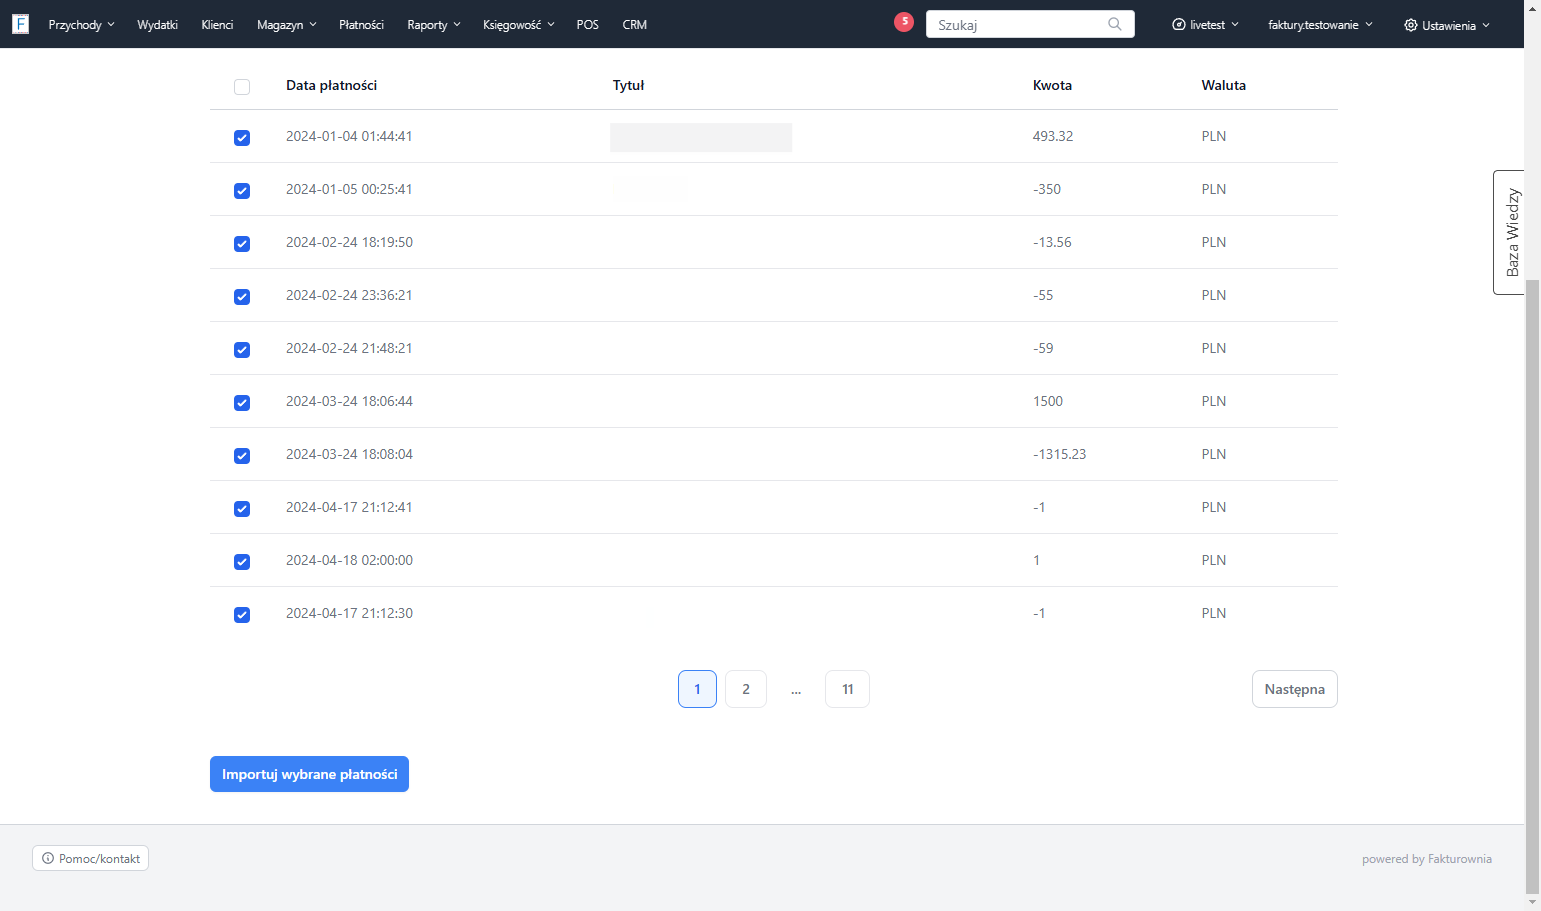Click the search magnifier icon
1541x911 pixels.
click(x=1115, y=24)
